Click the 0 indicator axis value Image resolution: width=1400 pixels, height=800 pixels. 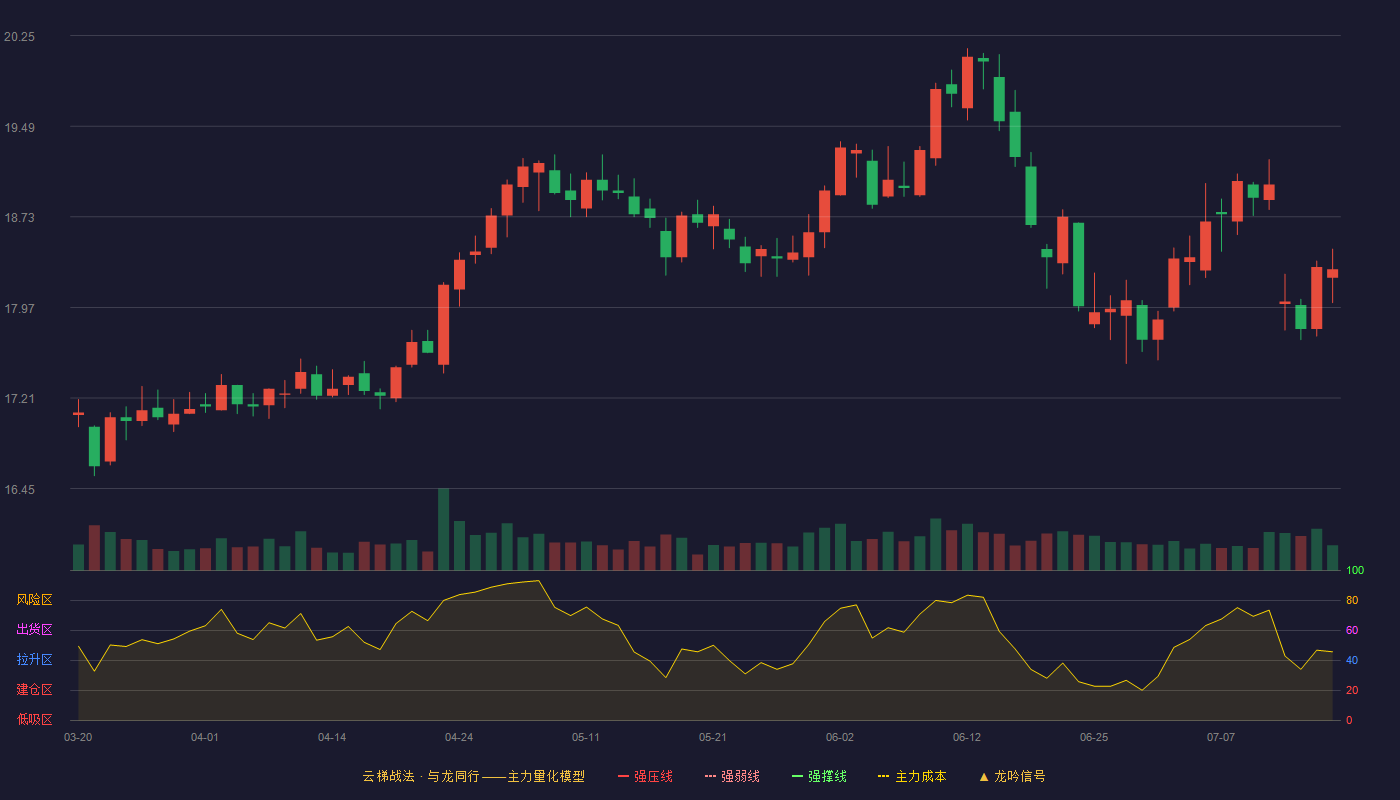point(1349,720)
